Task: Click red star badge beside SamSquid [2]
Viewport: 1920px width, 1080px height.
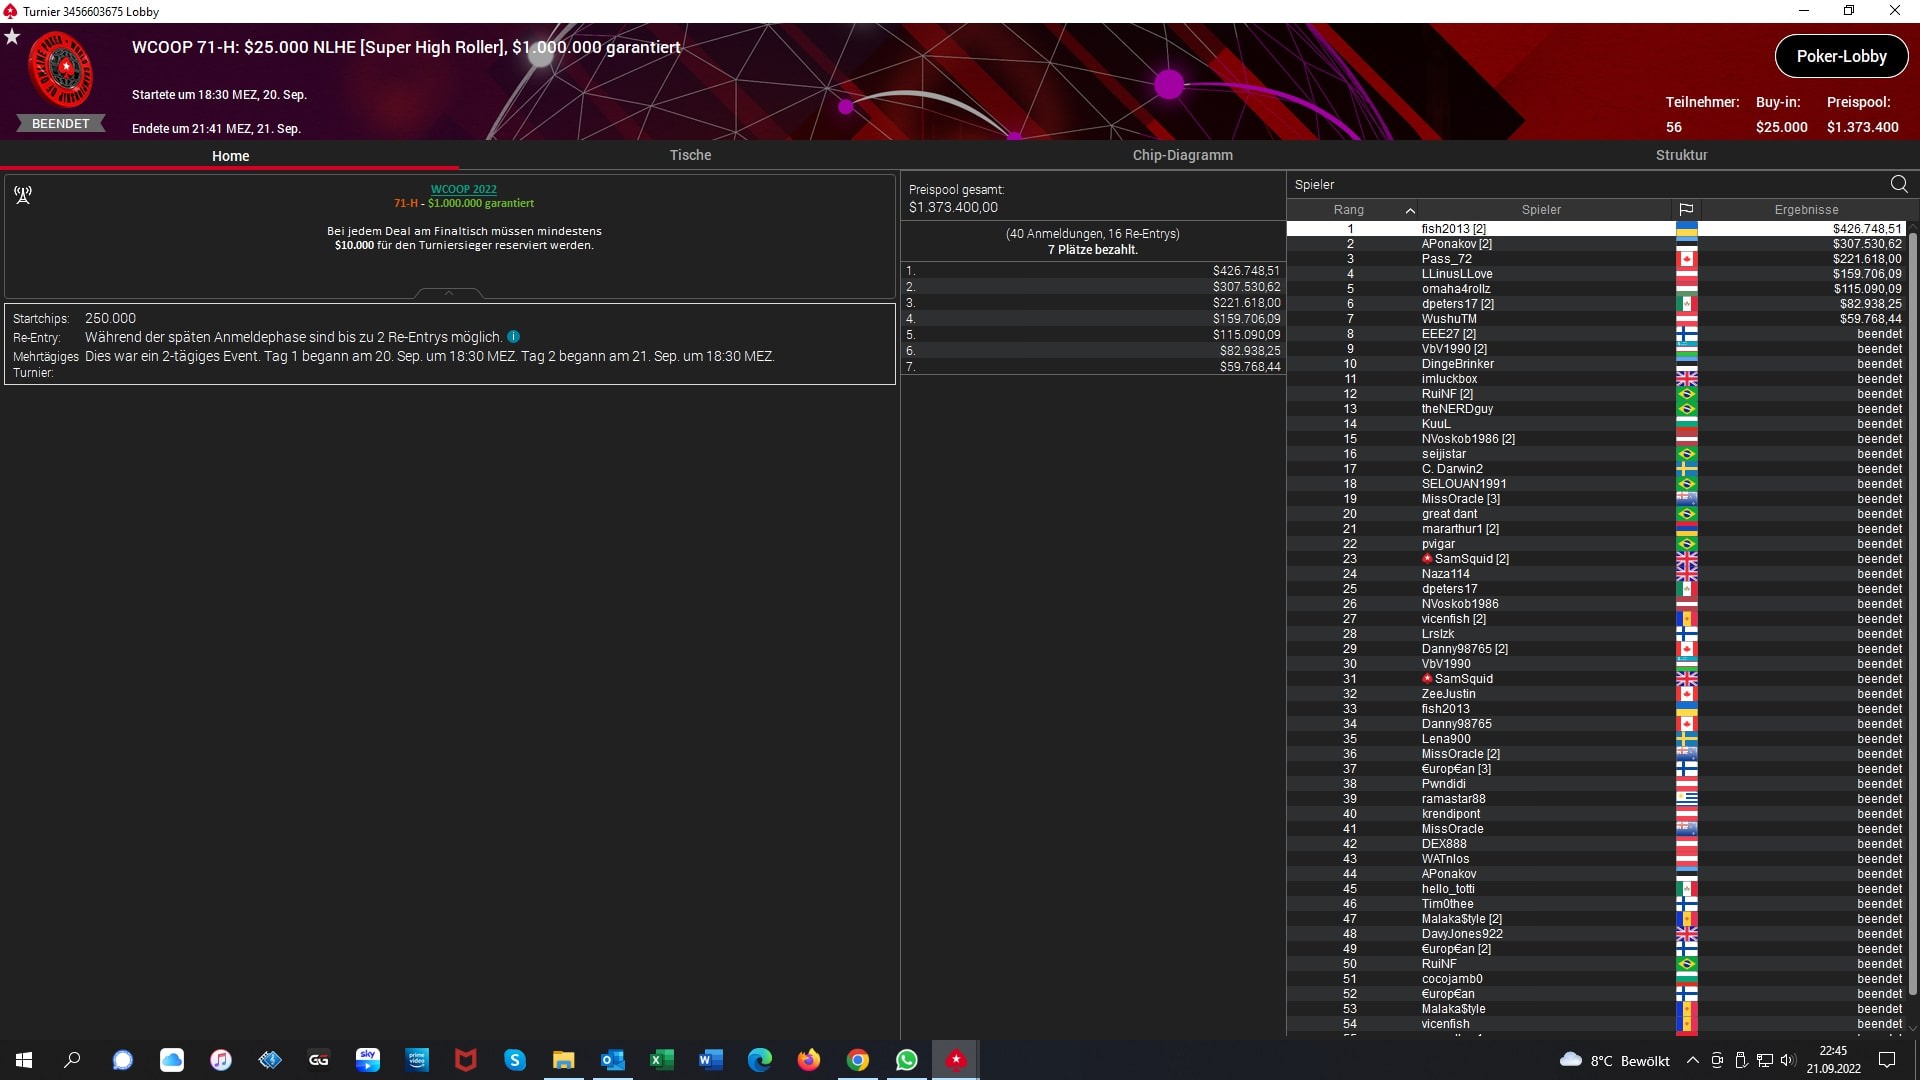Action: [x=1427, y=558]
